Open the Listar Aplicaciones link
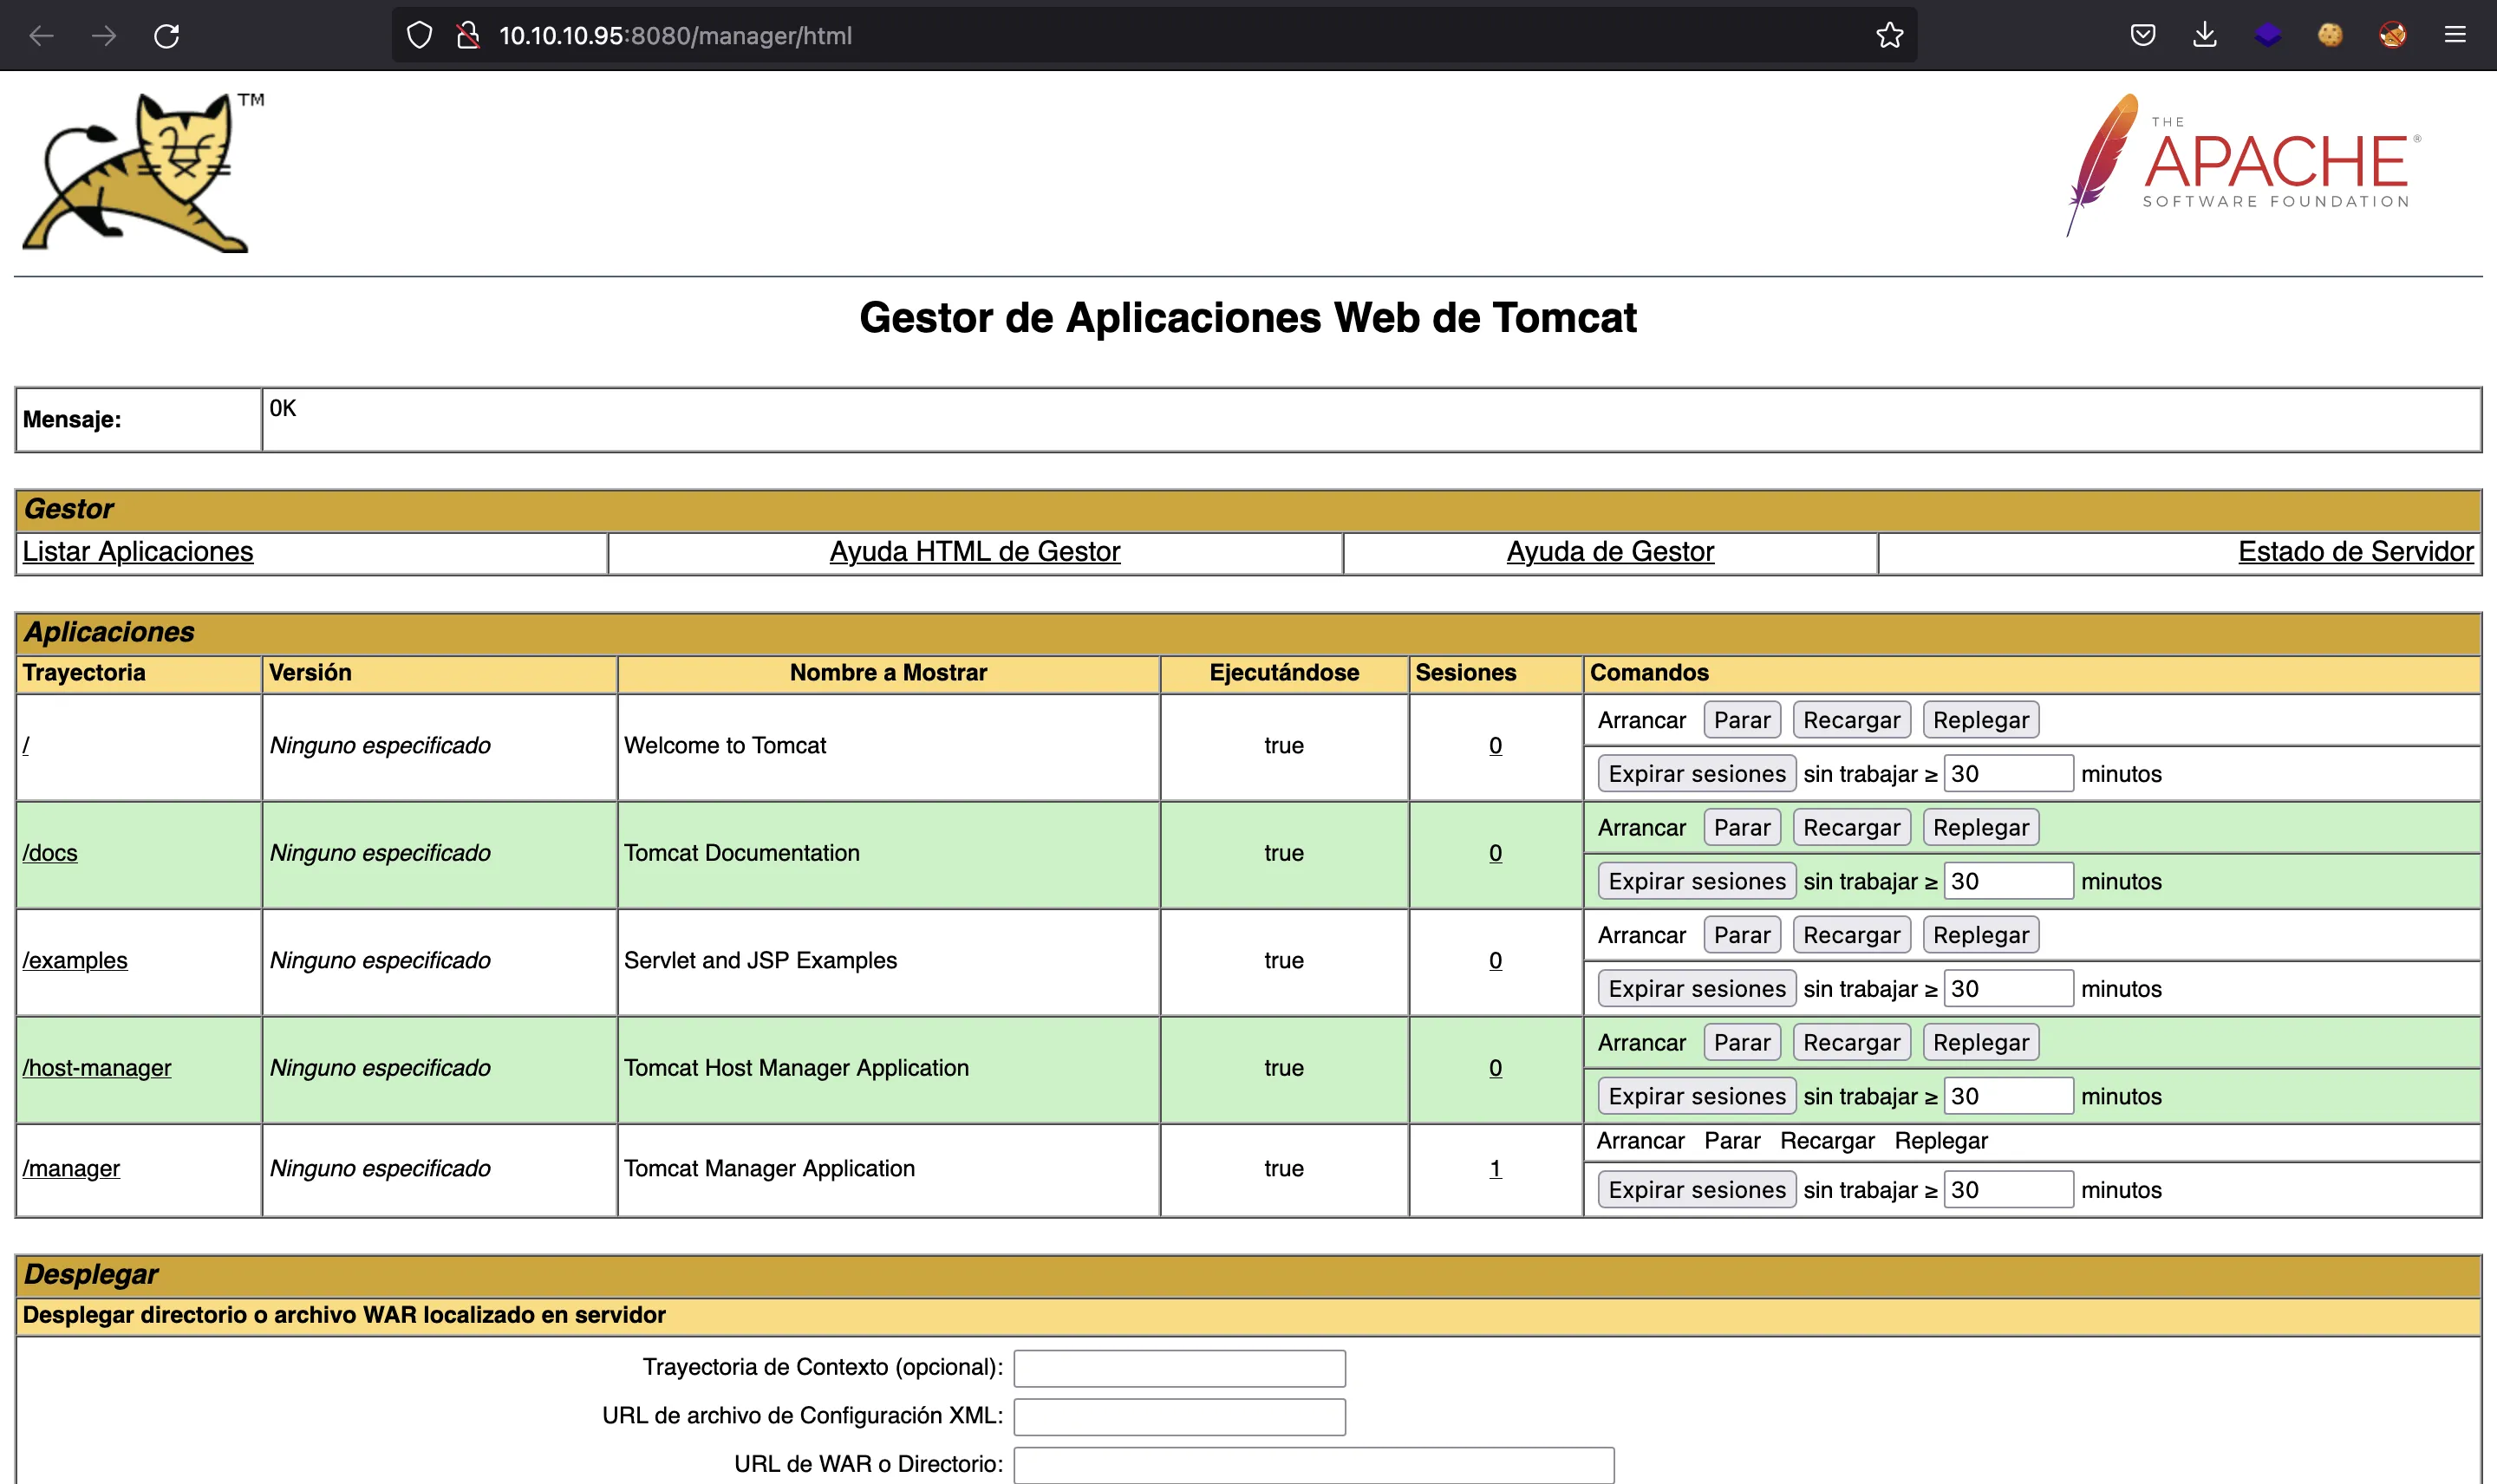 tap(138, 552)
